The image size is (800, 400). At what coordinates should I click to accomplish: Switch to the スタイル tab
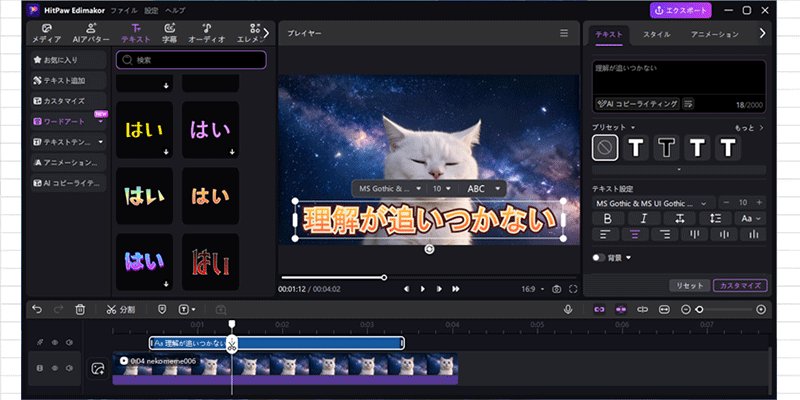click(x=656, y=35)
